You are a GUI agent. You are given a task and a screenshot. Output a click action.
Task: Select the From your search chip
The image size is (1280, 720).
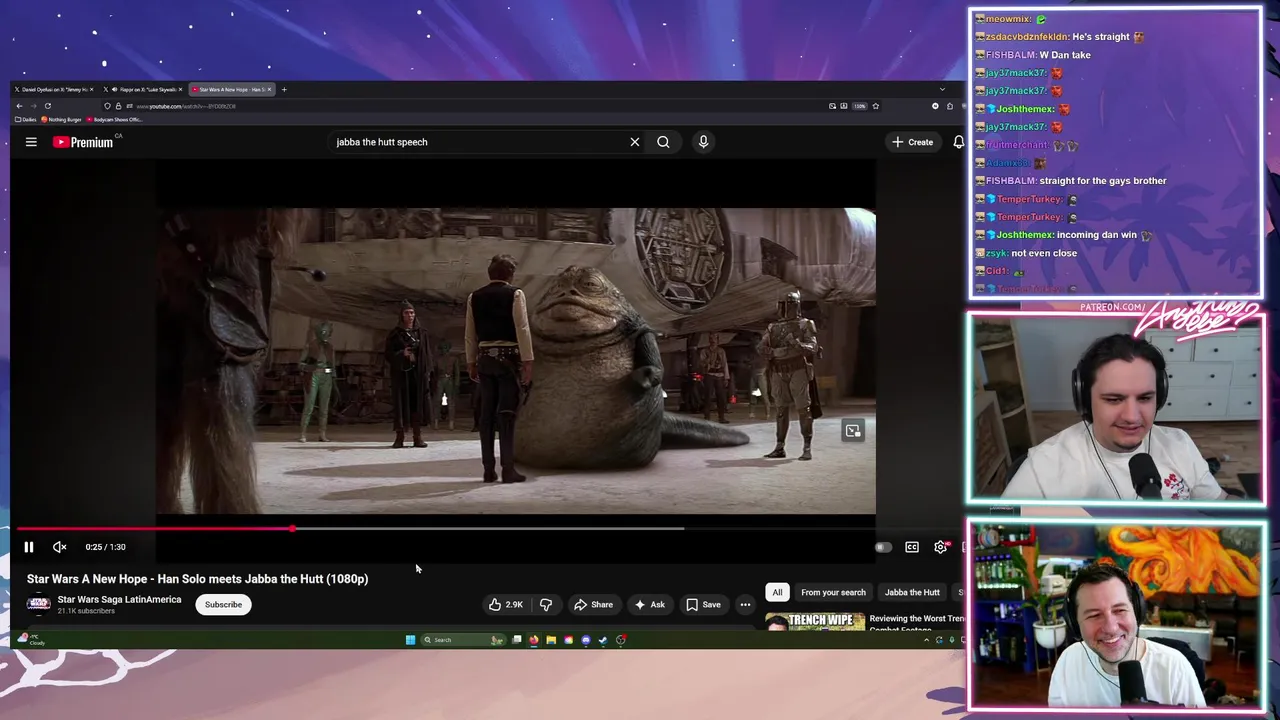point(833,592)
